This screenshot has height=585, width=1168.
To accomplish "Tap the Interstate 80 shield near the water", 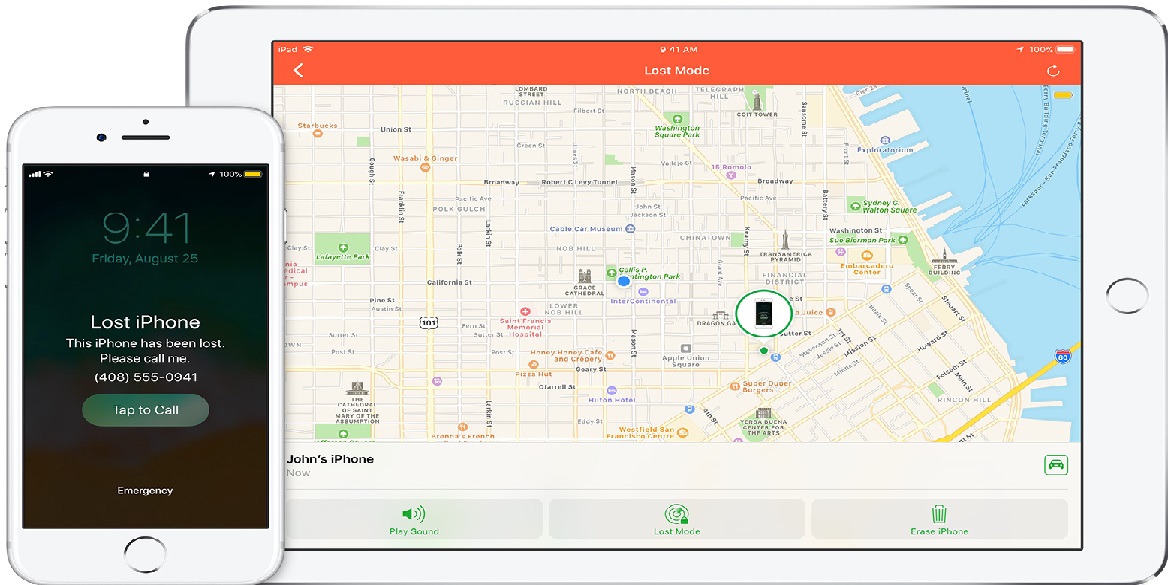I will pos(1063,355).
